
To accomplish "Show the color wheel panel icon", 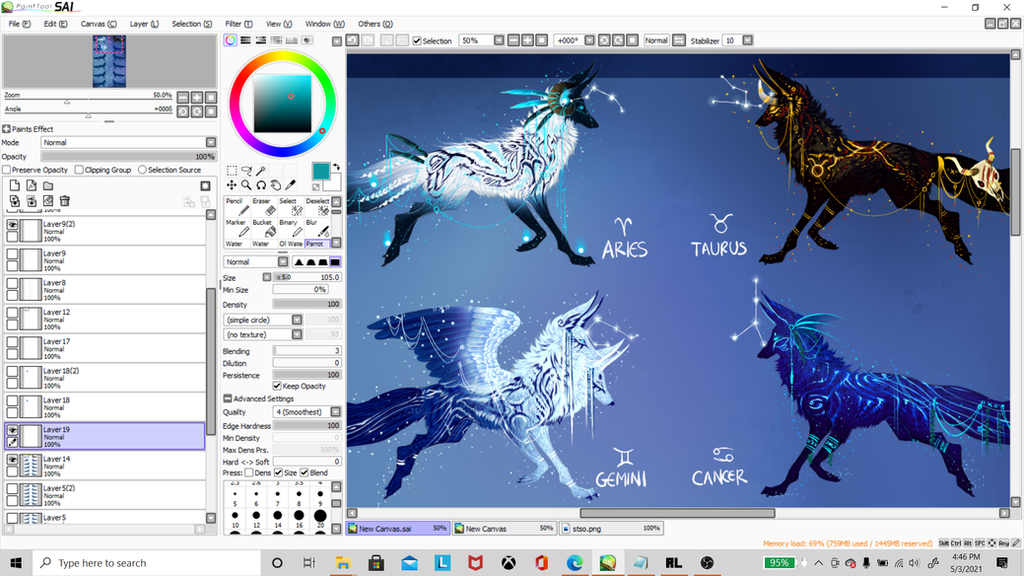I will (x=231, y=40).
